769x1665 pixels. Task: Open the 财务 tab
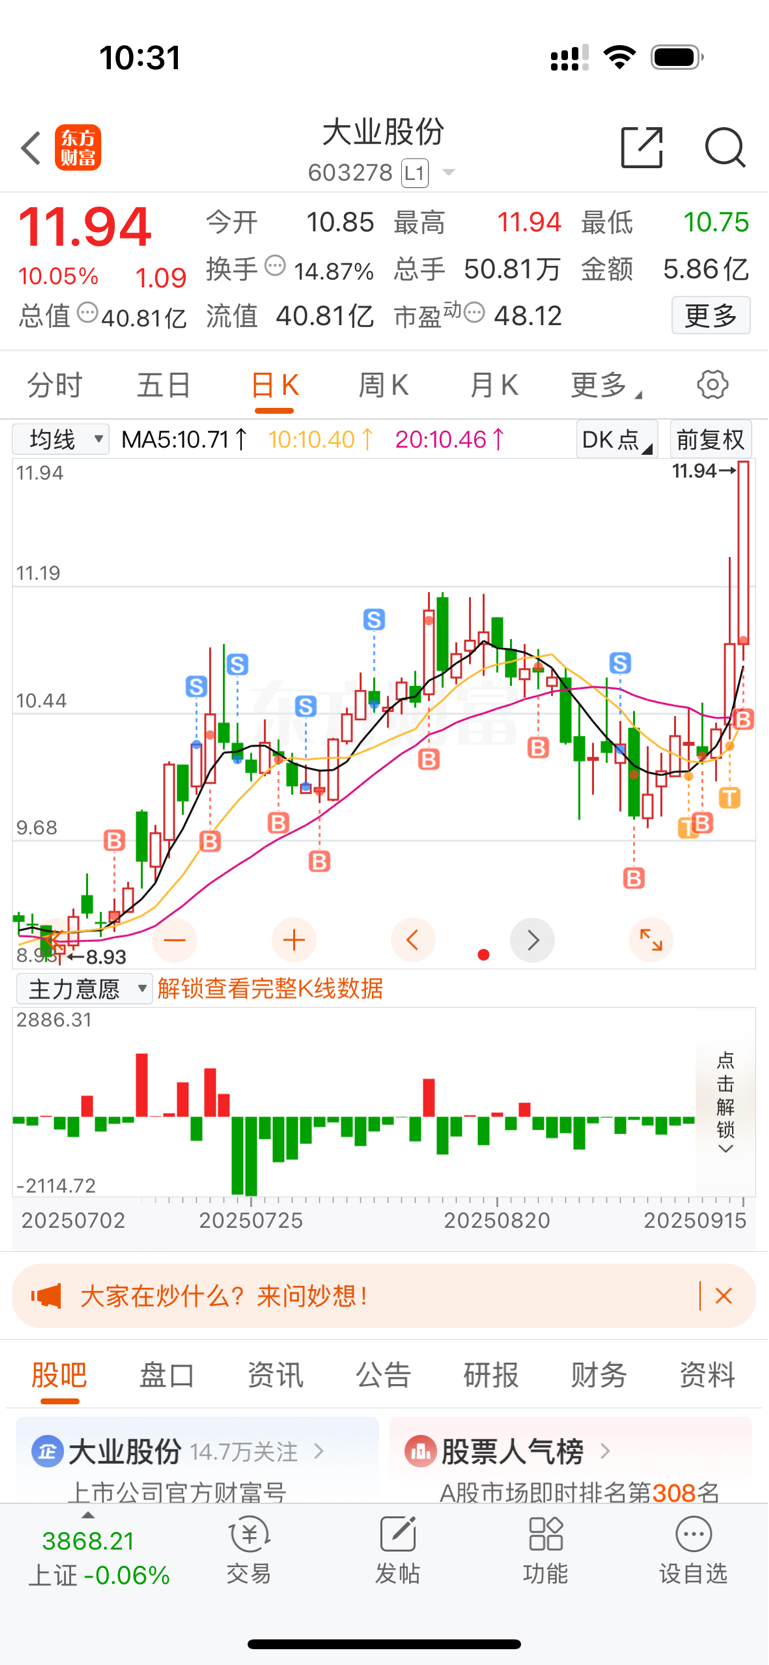599,1375
